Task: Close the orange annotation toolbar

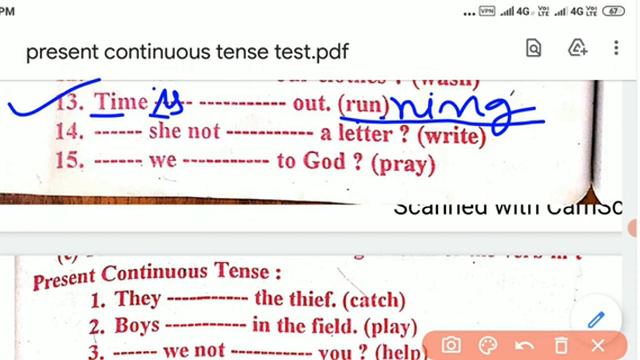Action: 598,346
